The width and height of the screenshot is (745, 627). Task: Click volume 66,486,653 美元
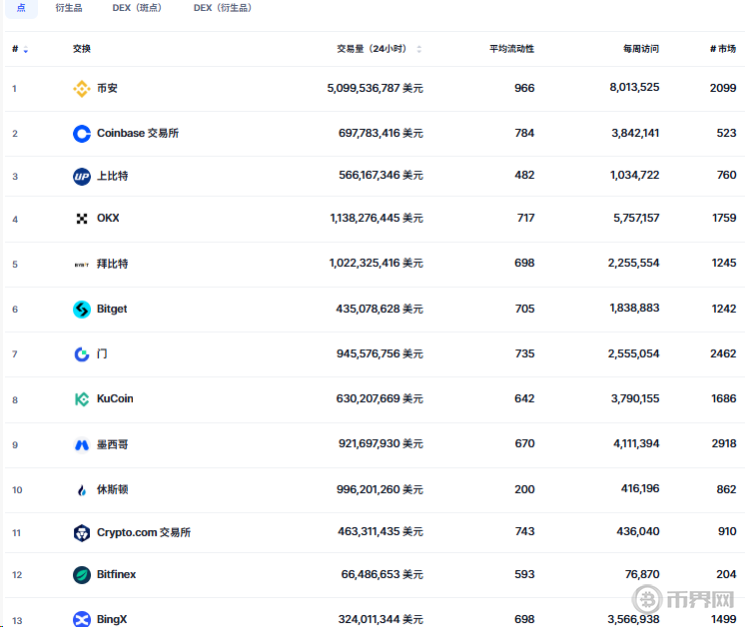pos(382,575)
